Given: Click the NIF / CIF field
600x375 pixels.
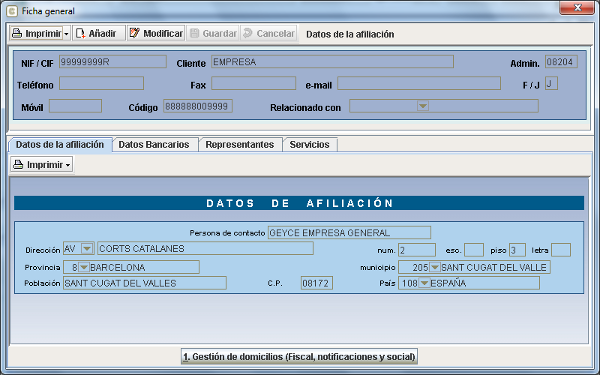Looking at the screenshot, I should (x=113, y=62).
